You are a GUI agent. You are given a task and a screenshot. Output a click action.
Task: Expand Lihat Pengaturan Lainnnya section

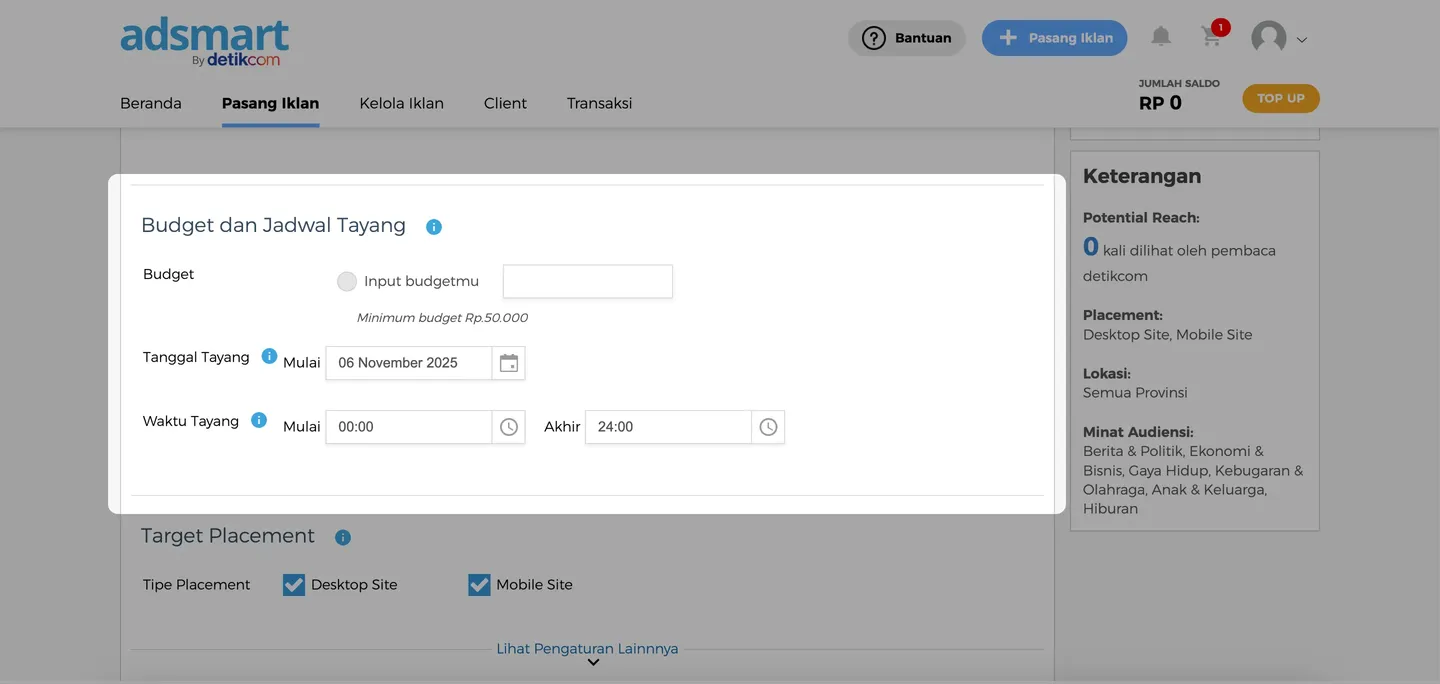[x=587, y=650]
